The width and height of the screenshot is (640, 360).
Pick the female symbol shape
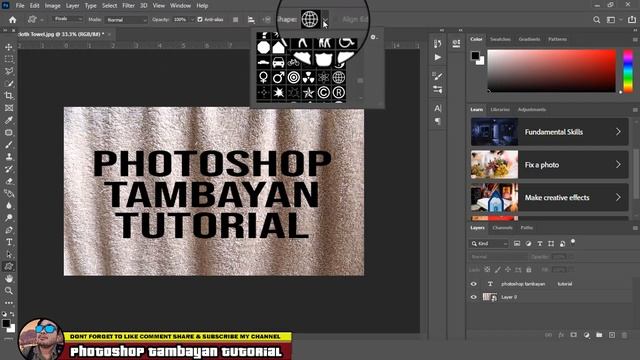pyautogui.click(x=263, y=78)
